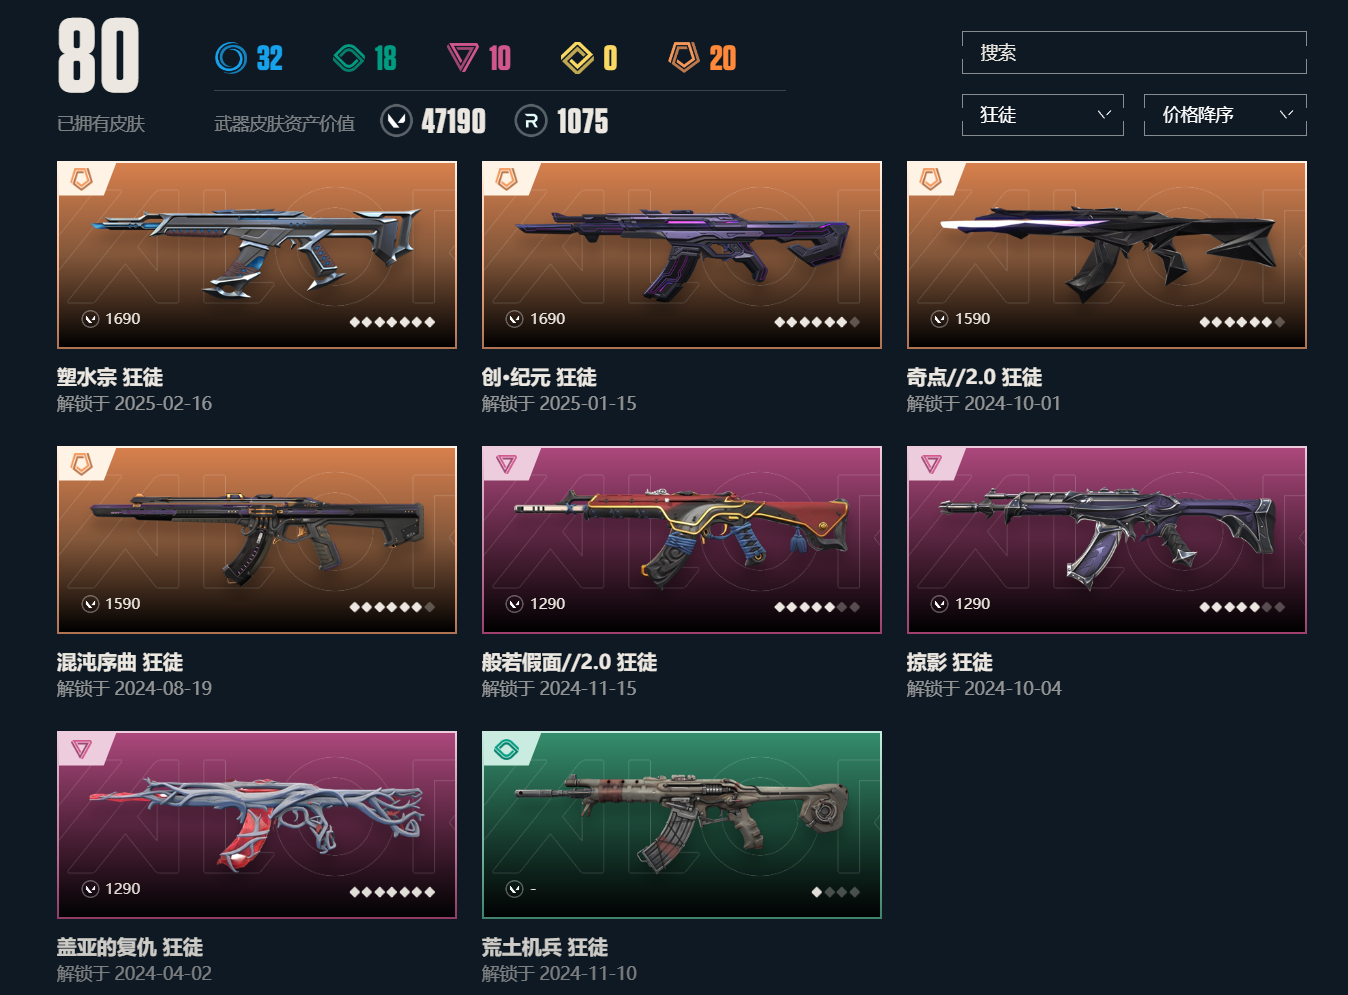Click the 掠影 狂徒 title text
Image resolution: width=1348 pixels, height=995 pixels.
point(949,662)
